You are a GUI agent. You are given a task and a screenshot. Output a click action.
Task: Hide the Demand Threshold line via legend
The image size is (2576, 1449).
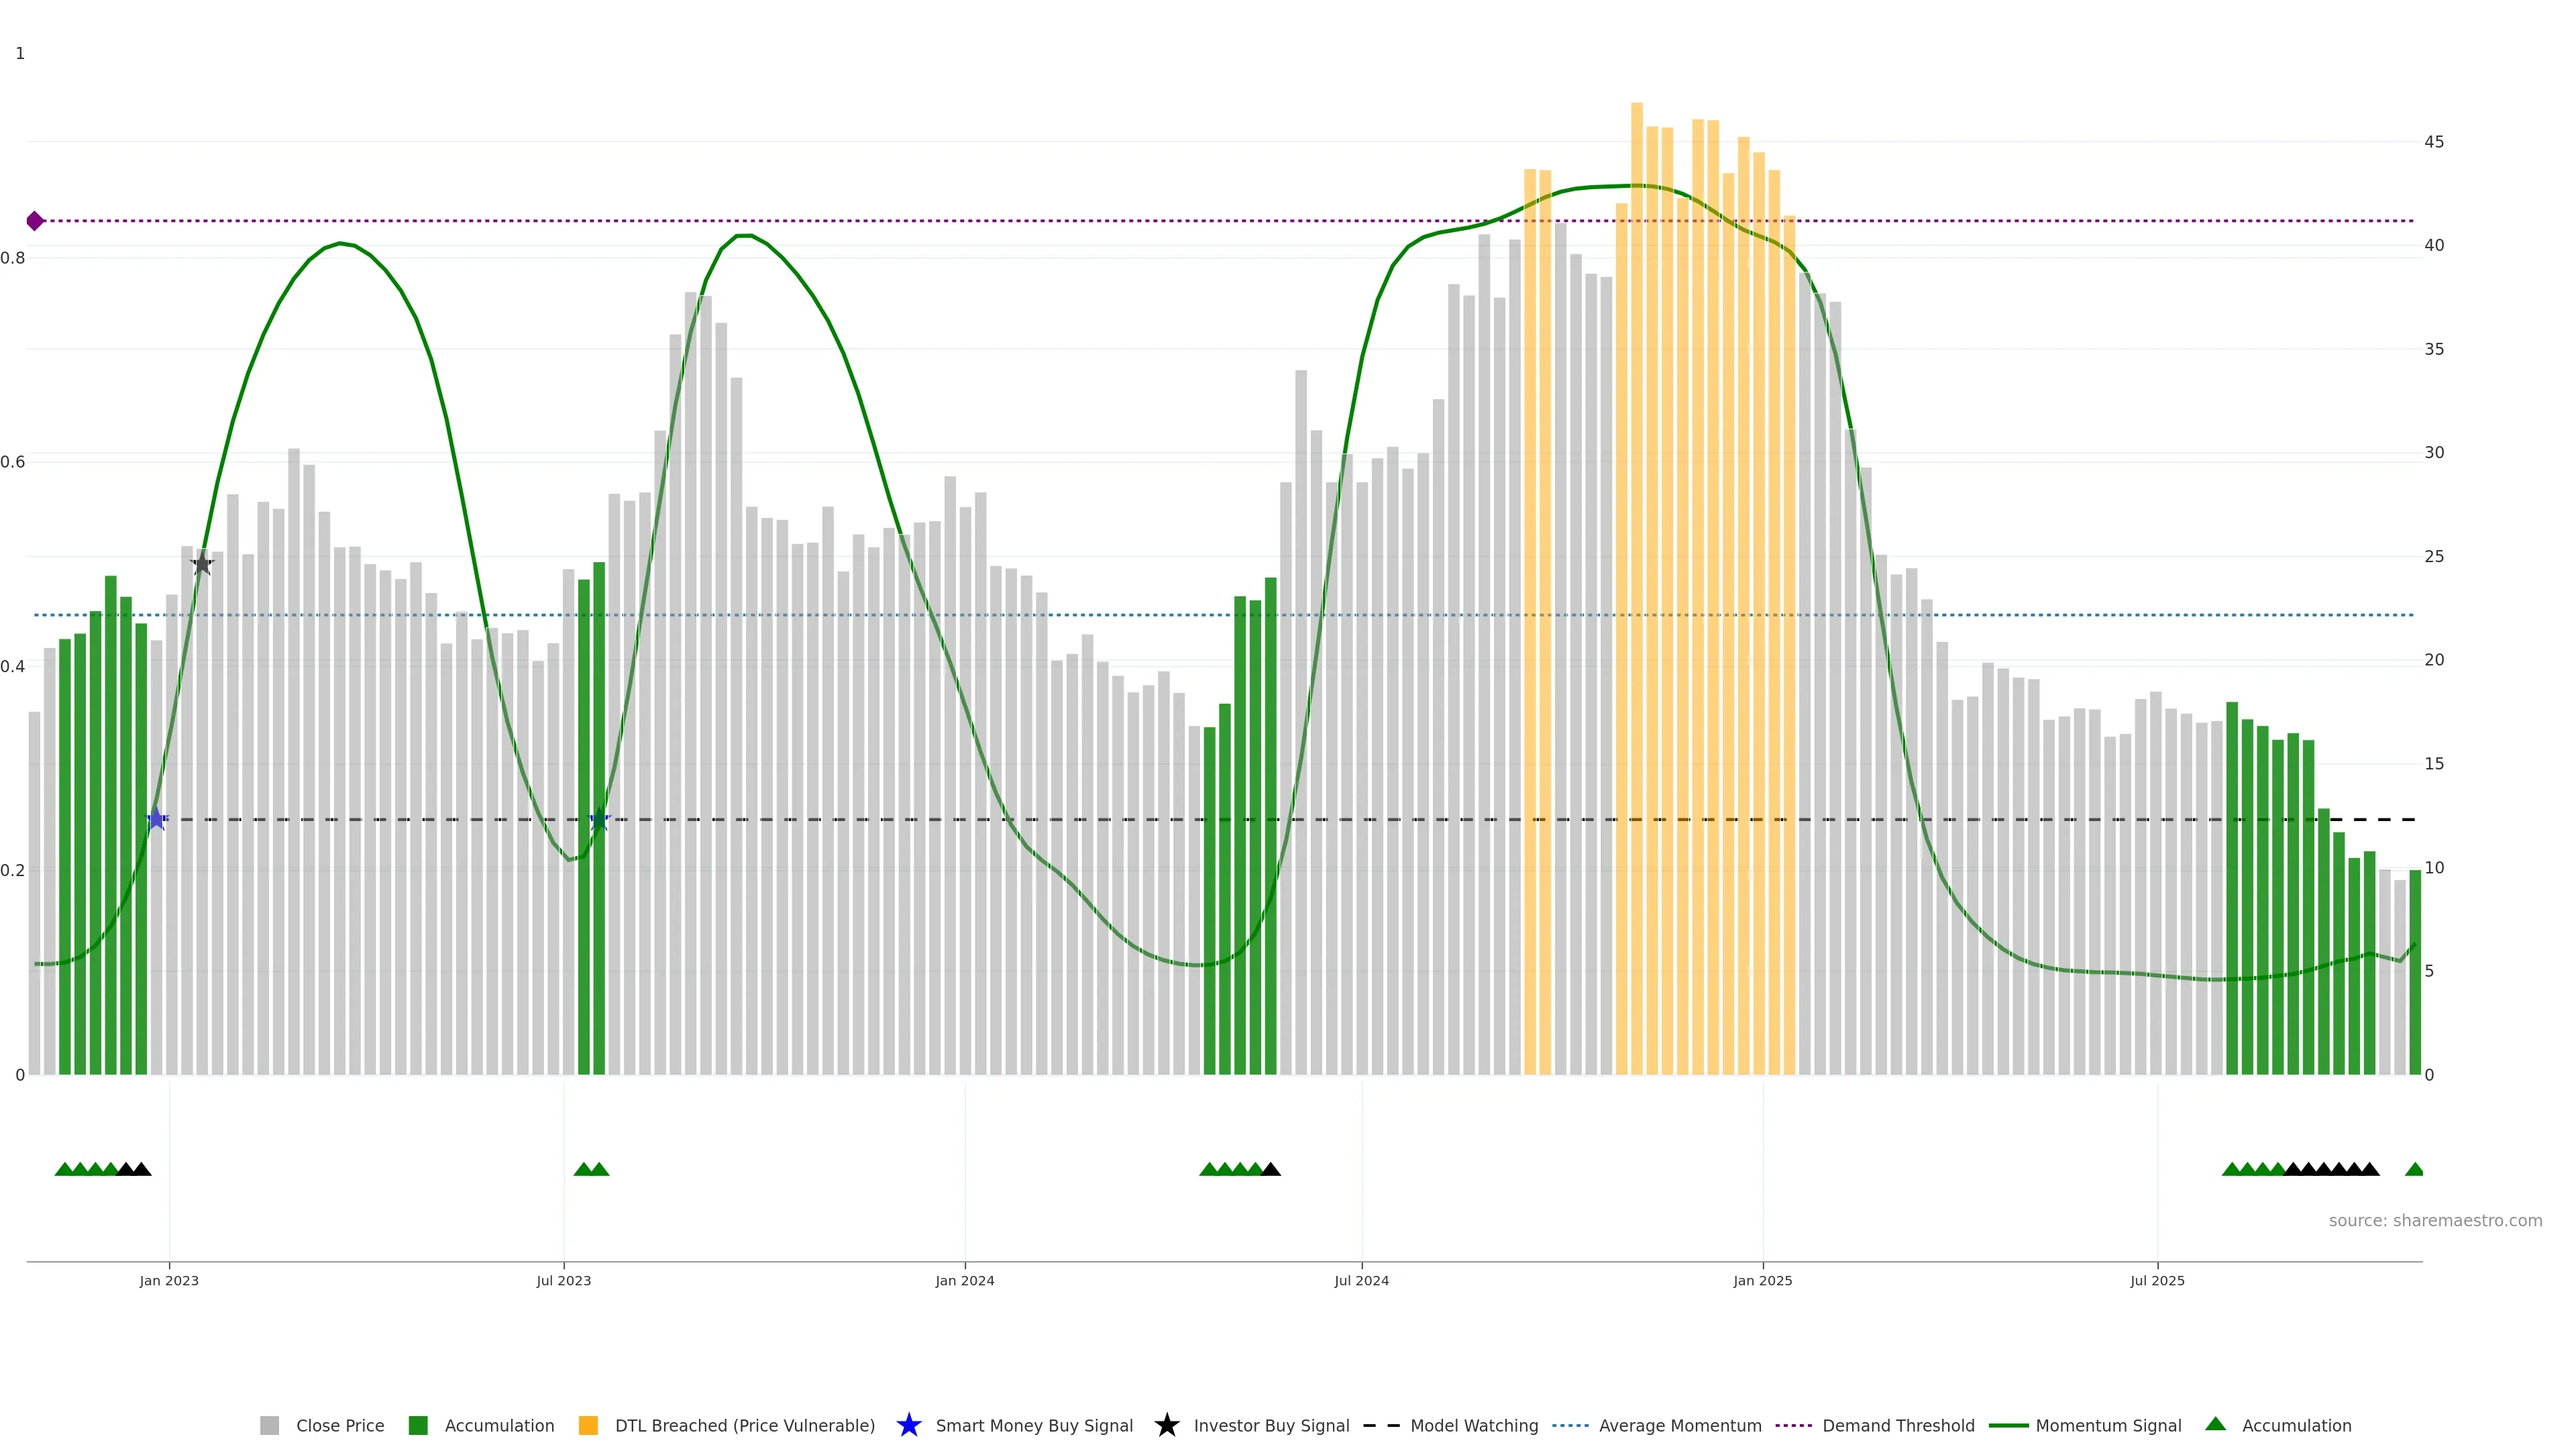[x=1897, y=1425]
